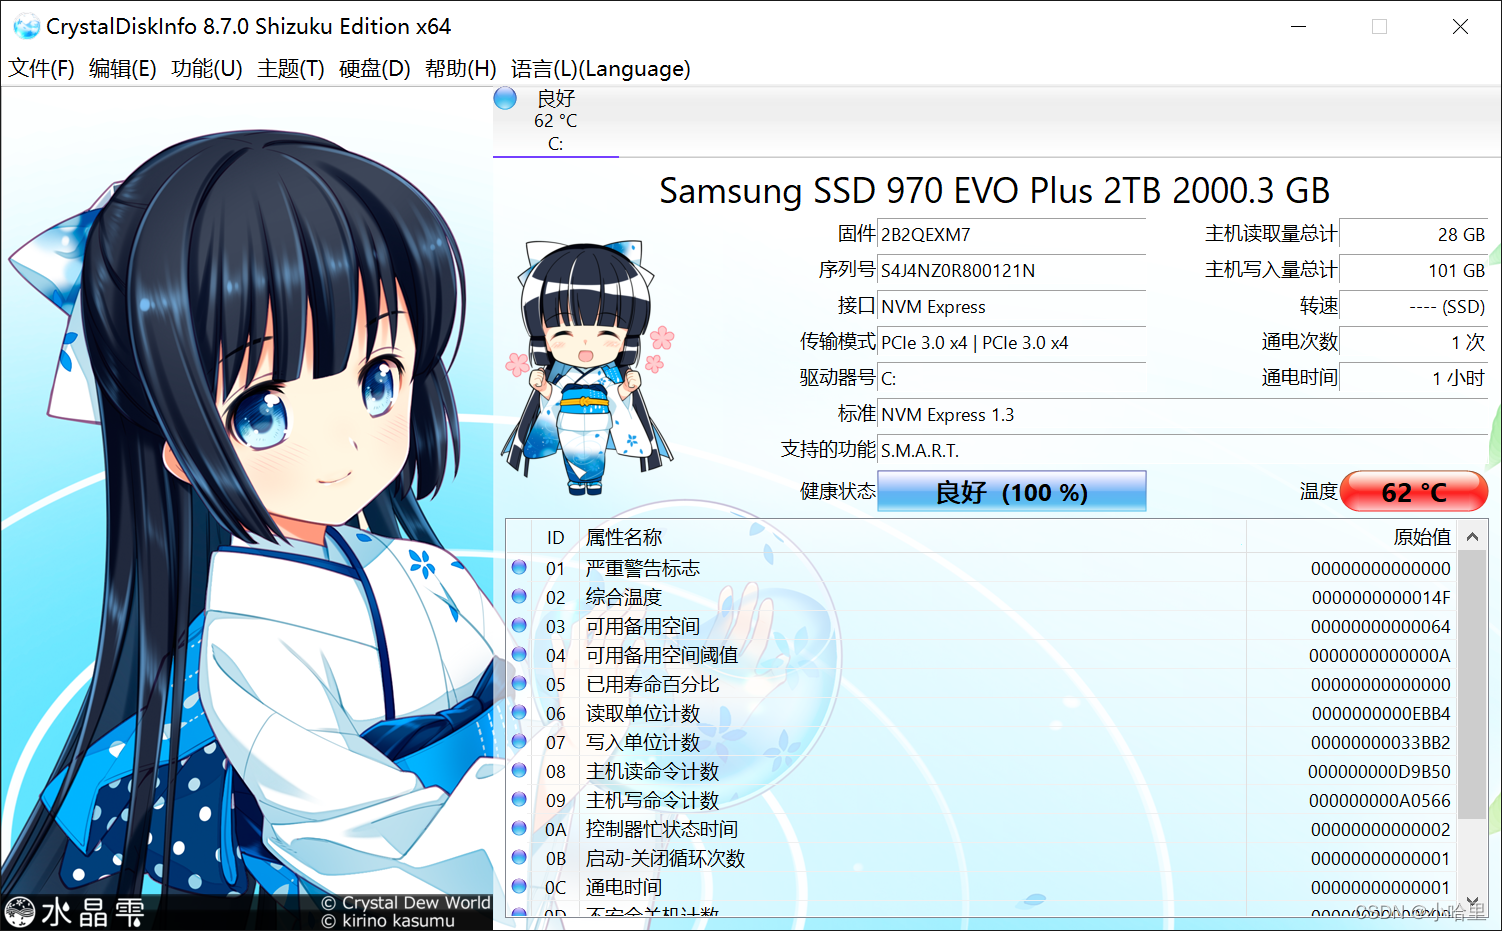Click status orb of row 09 主机写命令计数
This screenshot has width=1502, height=931.
[x=519, y=799]
